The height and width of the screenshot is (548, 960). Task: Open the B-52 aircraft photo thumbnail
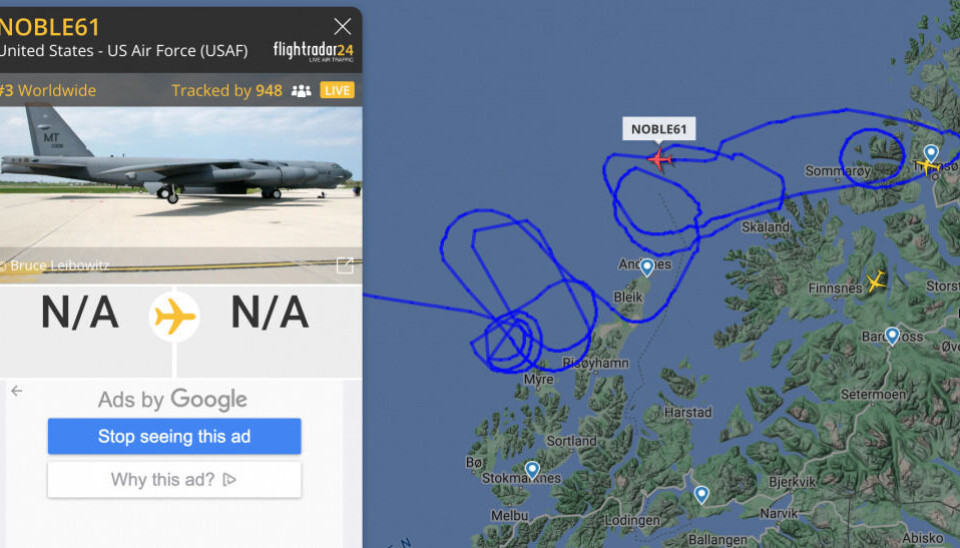pyautogui.click(x=181, y=195)
